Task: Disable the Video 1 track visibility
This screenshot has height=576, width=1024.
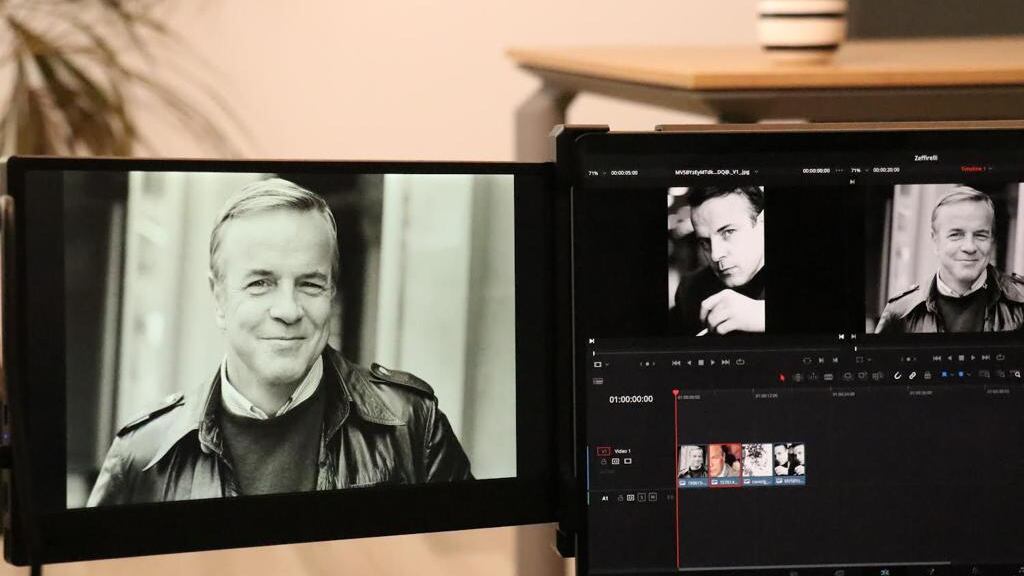Action: [628, 461]
